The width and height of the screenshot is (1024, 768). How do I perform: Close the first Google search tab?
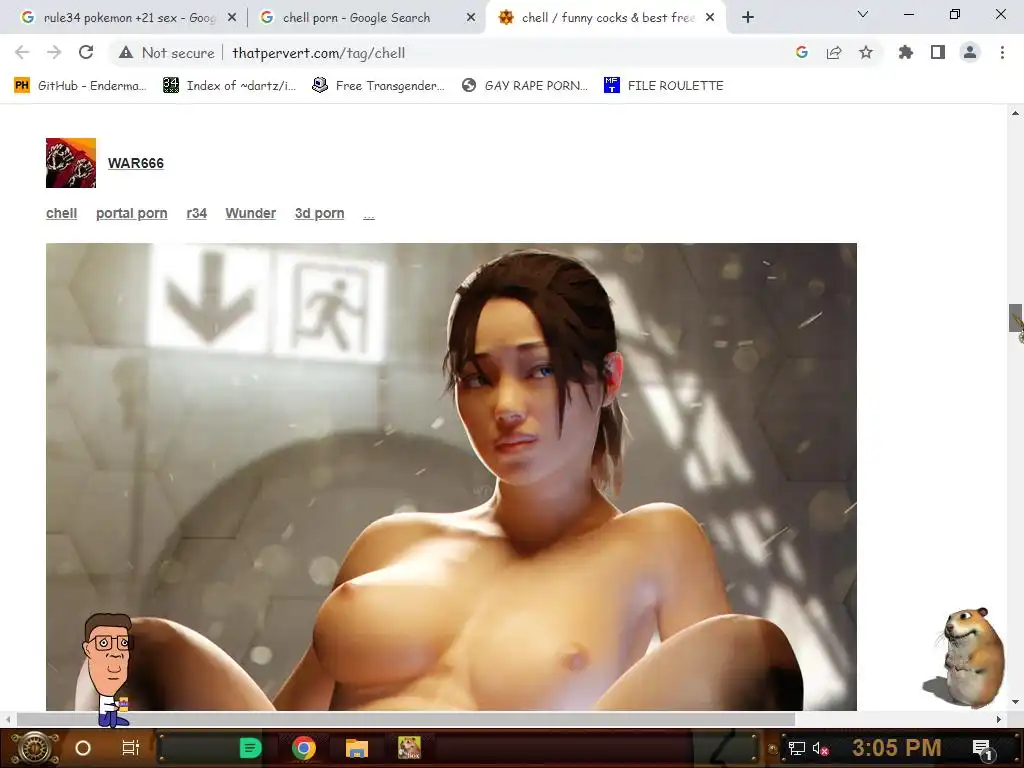[x=232, y=18]
